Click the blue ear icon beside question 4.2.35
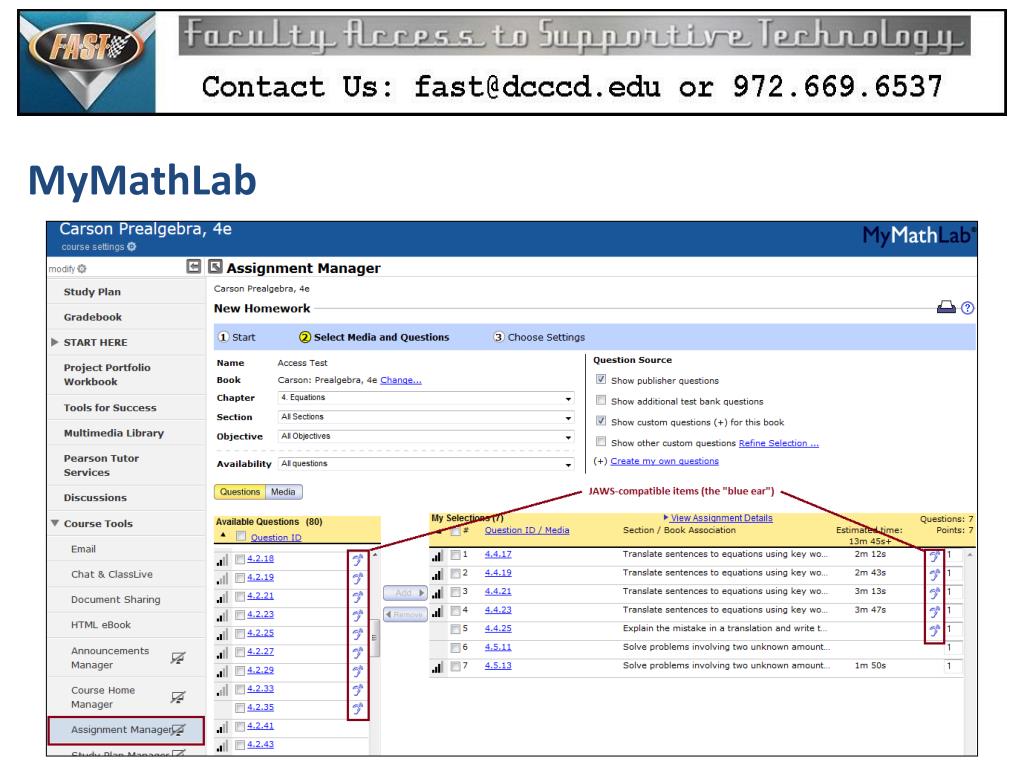This screenshot has width=1024, height=768. 358,708
